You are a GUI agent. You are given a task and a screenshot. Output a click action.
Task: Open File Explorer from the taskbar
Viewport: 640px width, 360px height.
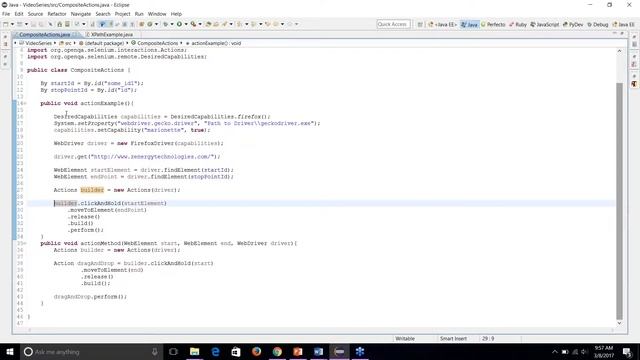point(195,351)
